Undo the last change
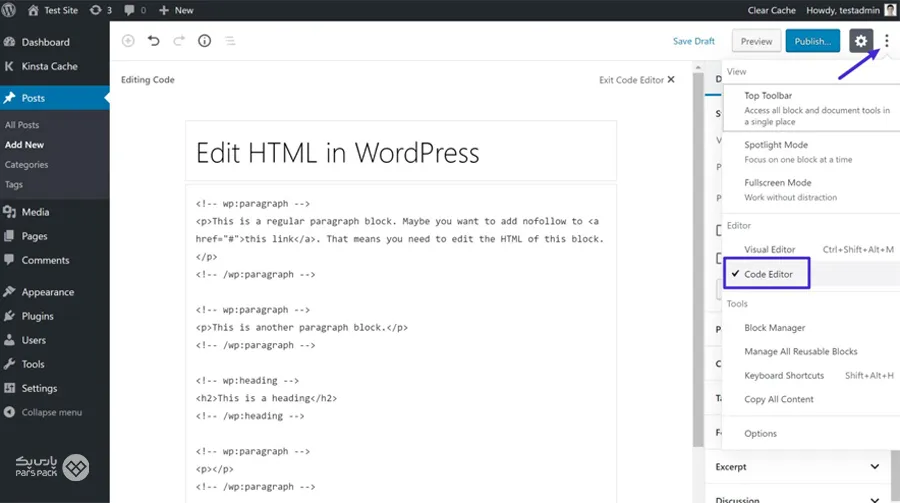Viewport: 900px width, 503px height. coord(153,41)
